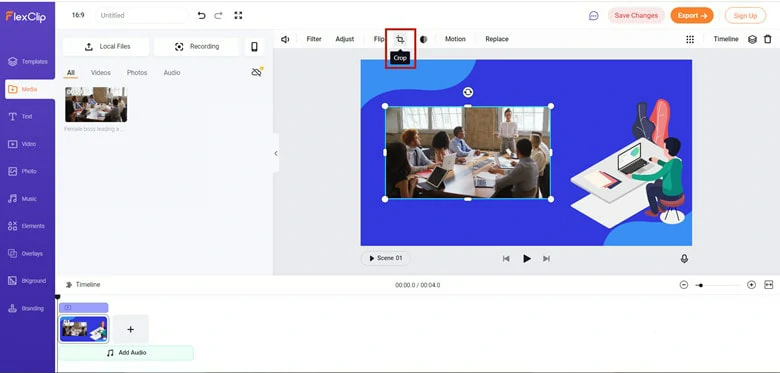
Task: Zoom out the timeline with minus icon
Action: click(x=684, y=285)
